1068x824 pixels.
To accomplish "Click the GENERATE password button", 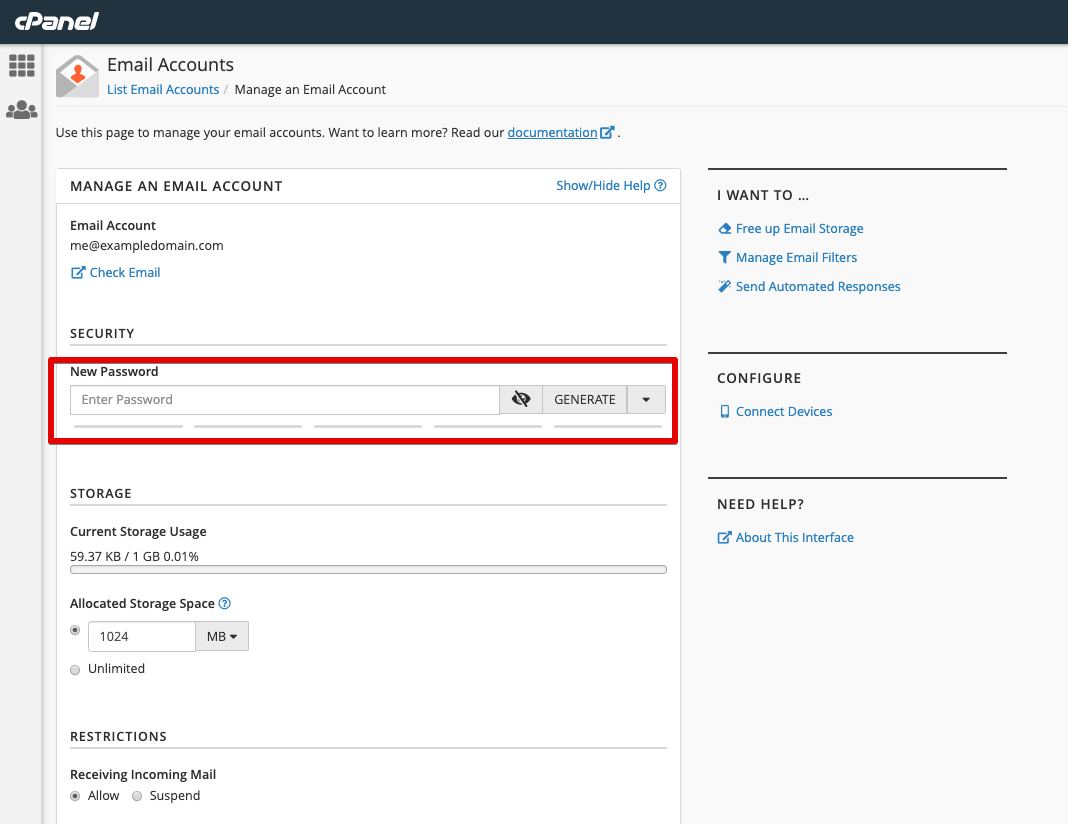I will 584,399.
